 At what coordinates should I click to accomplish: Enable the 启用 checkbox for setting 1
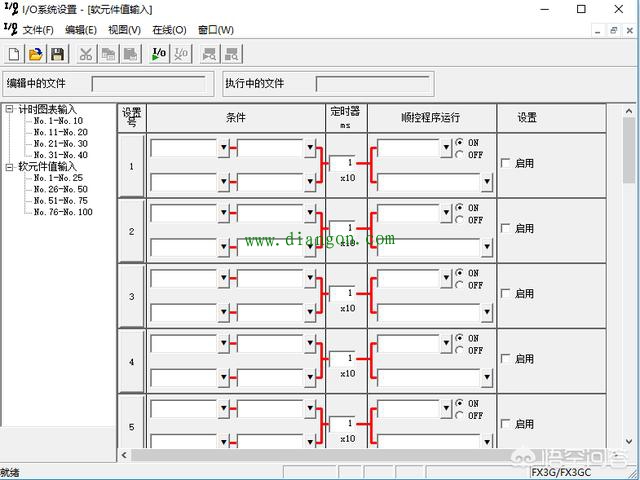(505, 163)
